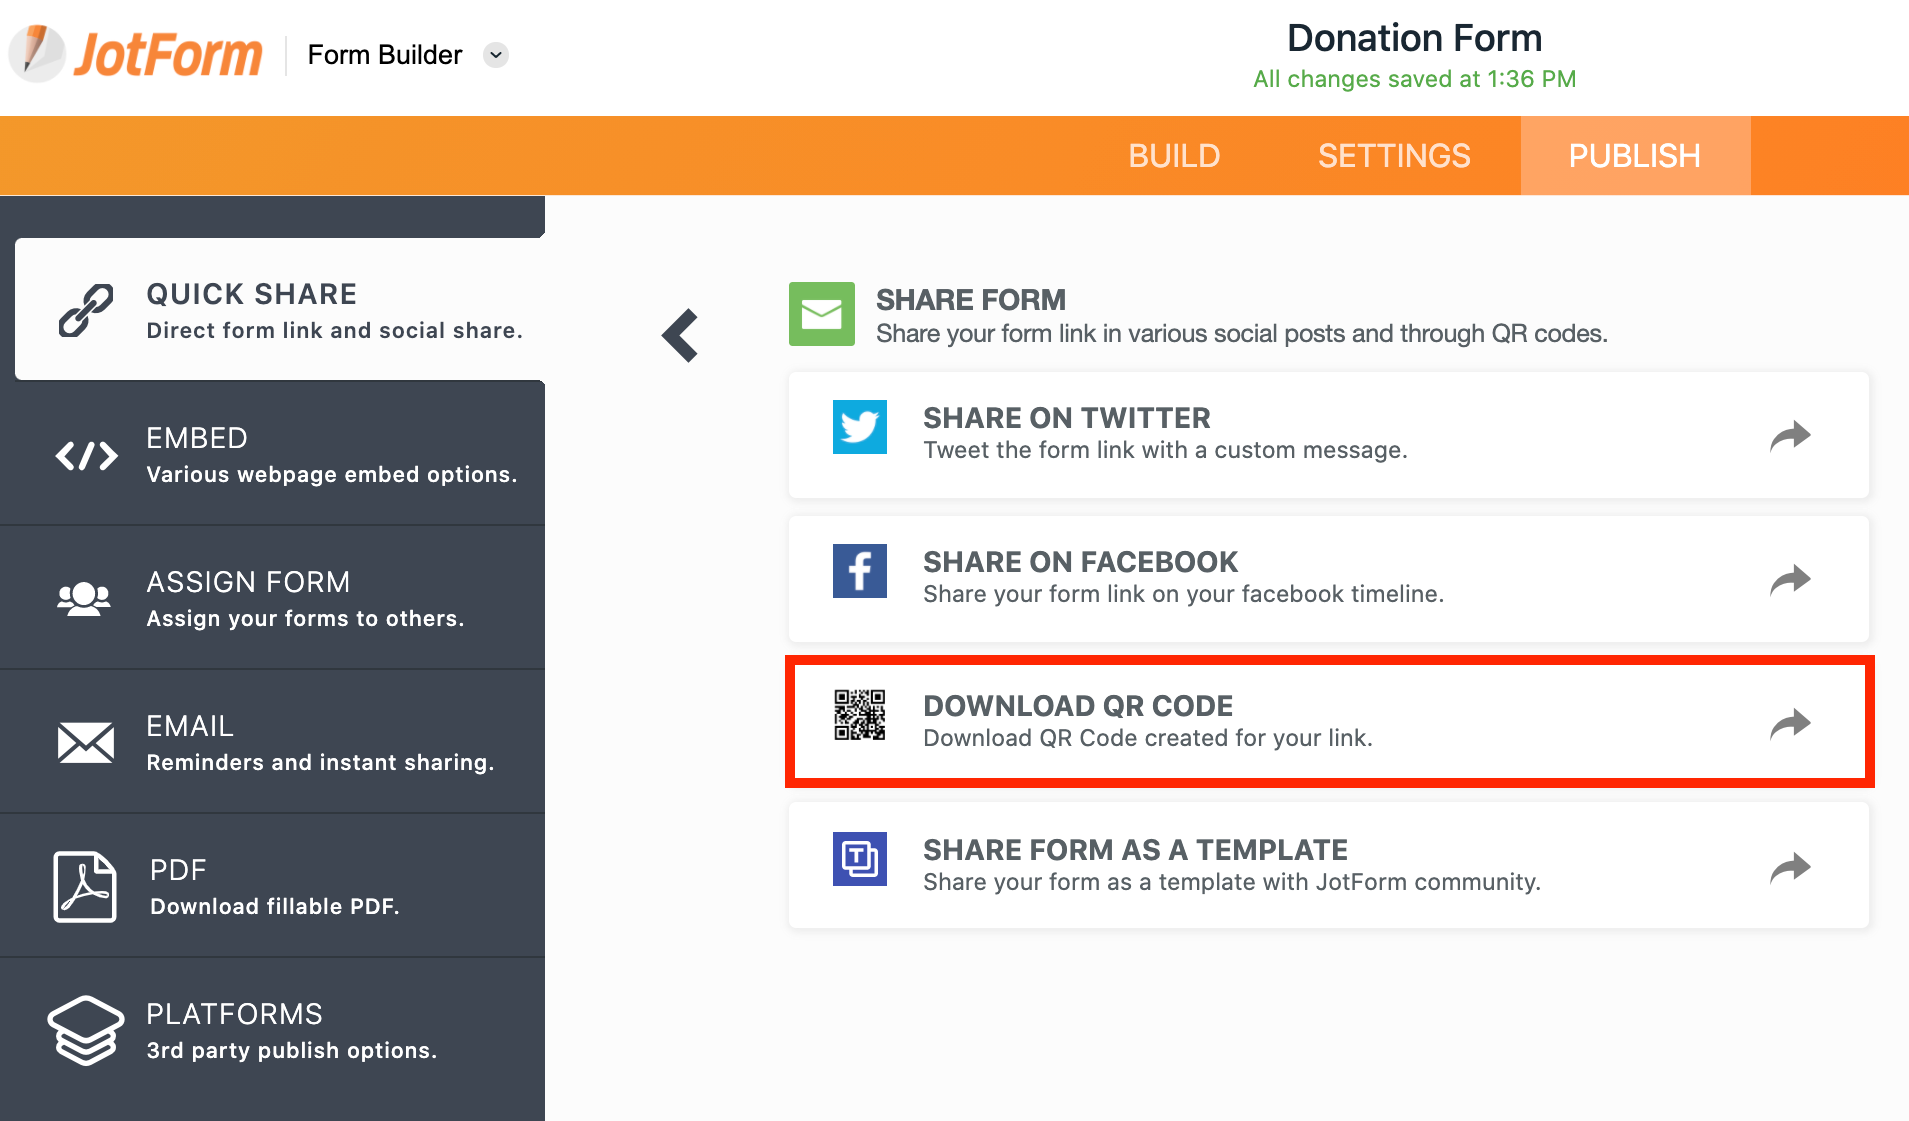Switch to the Settings tab
1909x1121 pixels.
click(x=1394, y=156)
